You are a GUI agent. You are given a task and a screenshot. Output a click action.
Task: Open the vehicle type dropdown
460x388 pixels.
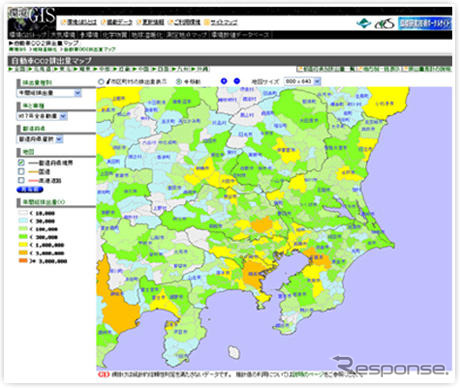(42, 116)
